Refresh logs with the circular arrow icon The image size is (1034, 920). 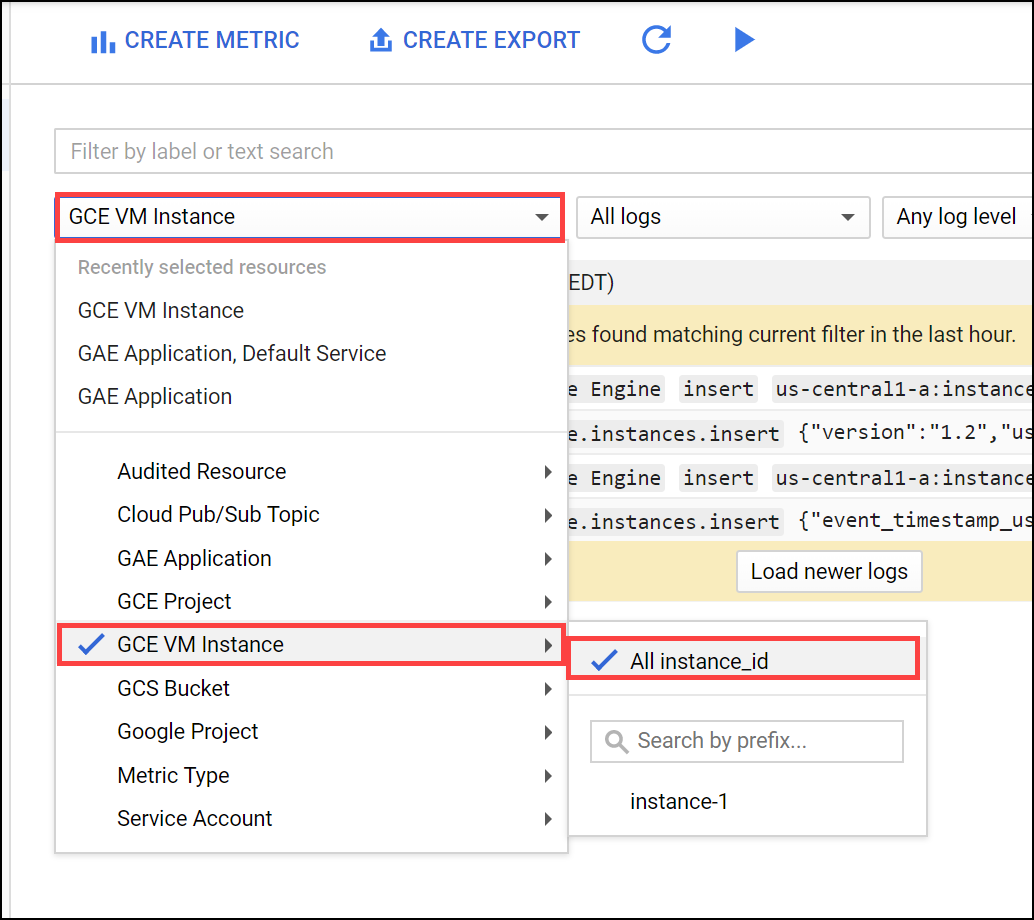point(657,40)
